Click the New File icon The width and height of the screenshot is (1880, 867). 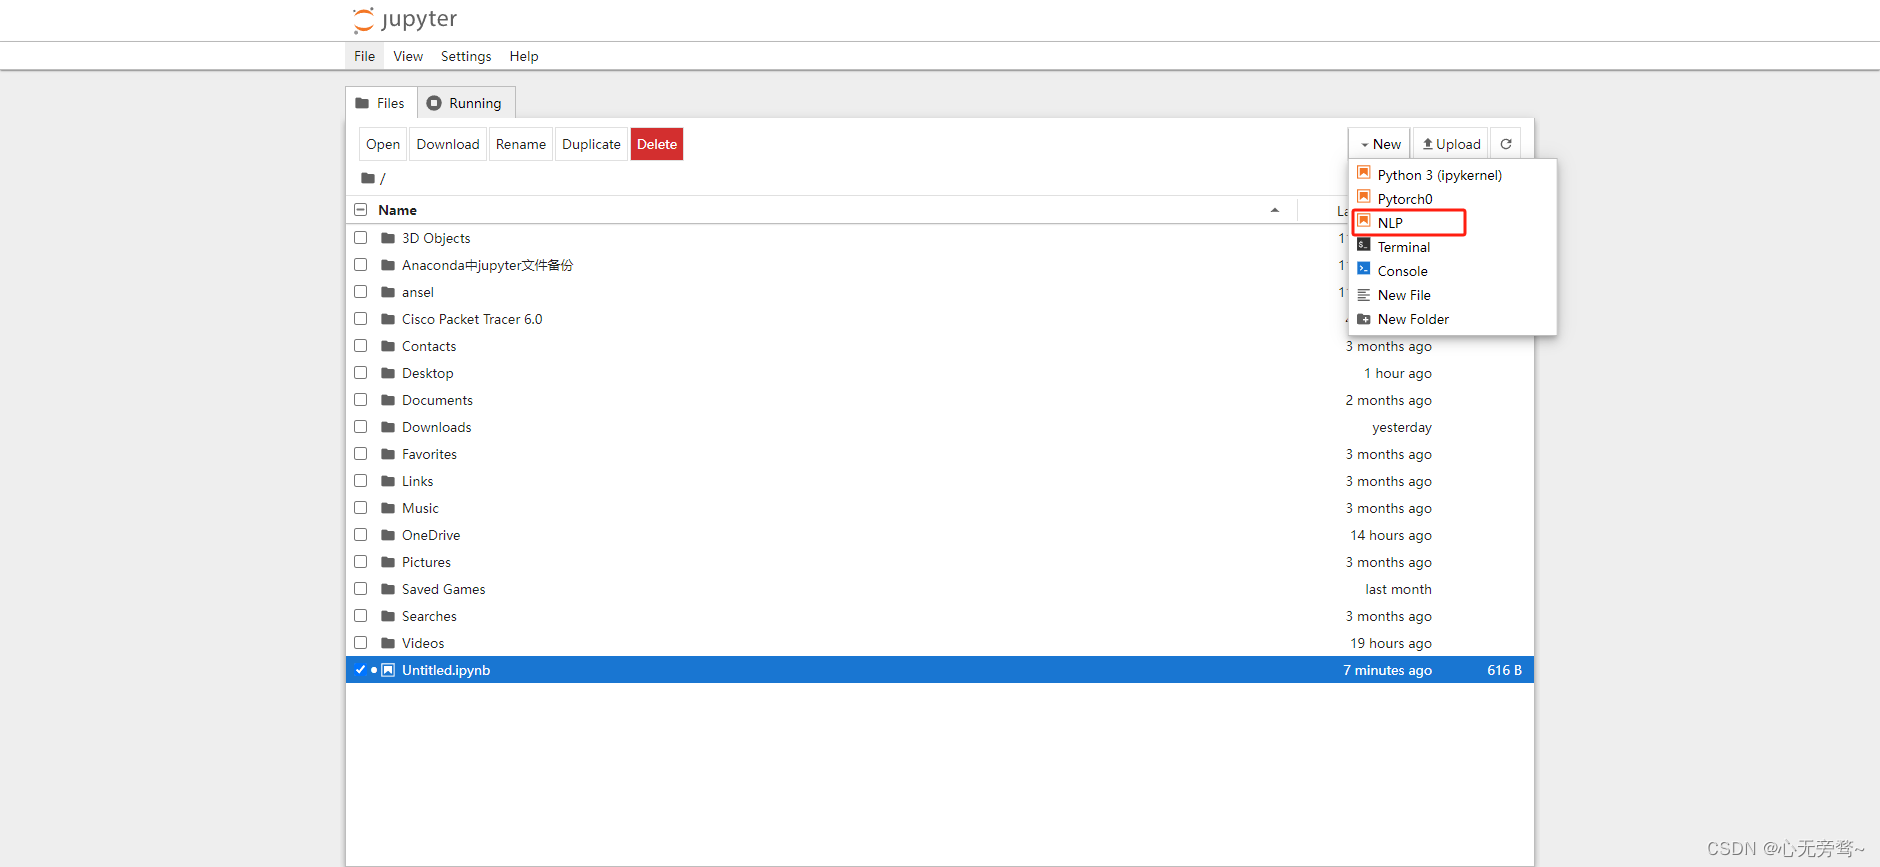[1363, 294]
